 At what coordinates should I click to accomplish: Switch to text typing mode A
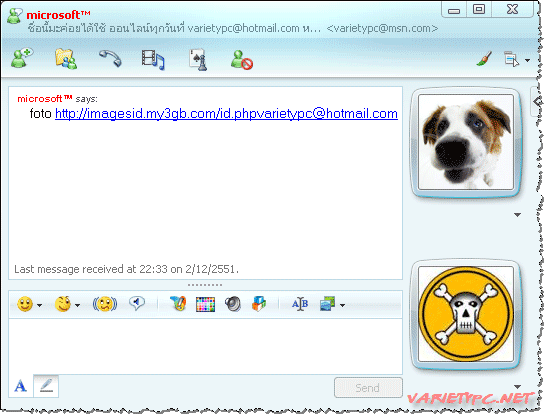[x=20, y=386]
